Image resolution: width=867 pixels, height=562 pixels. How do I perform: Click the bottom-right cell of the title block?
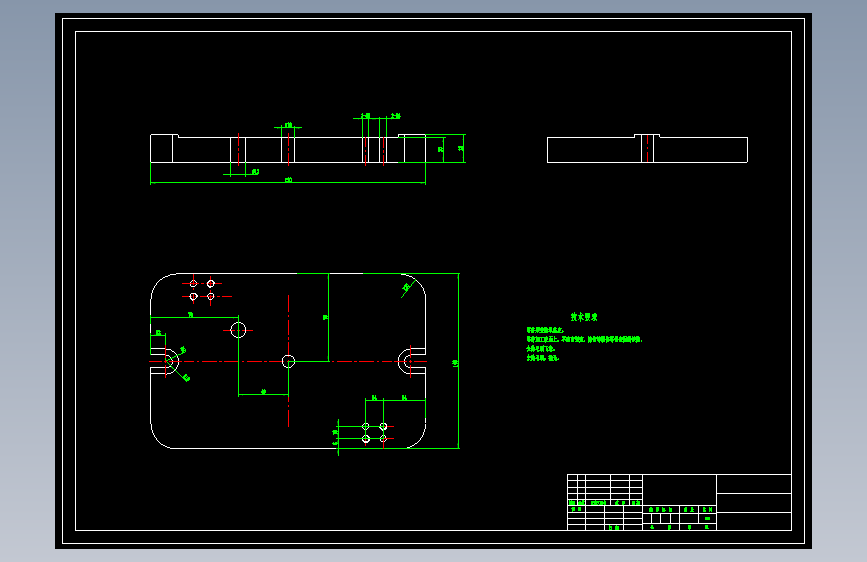point(754,522)
